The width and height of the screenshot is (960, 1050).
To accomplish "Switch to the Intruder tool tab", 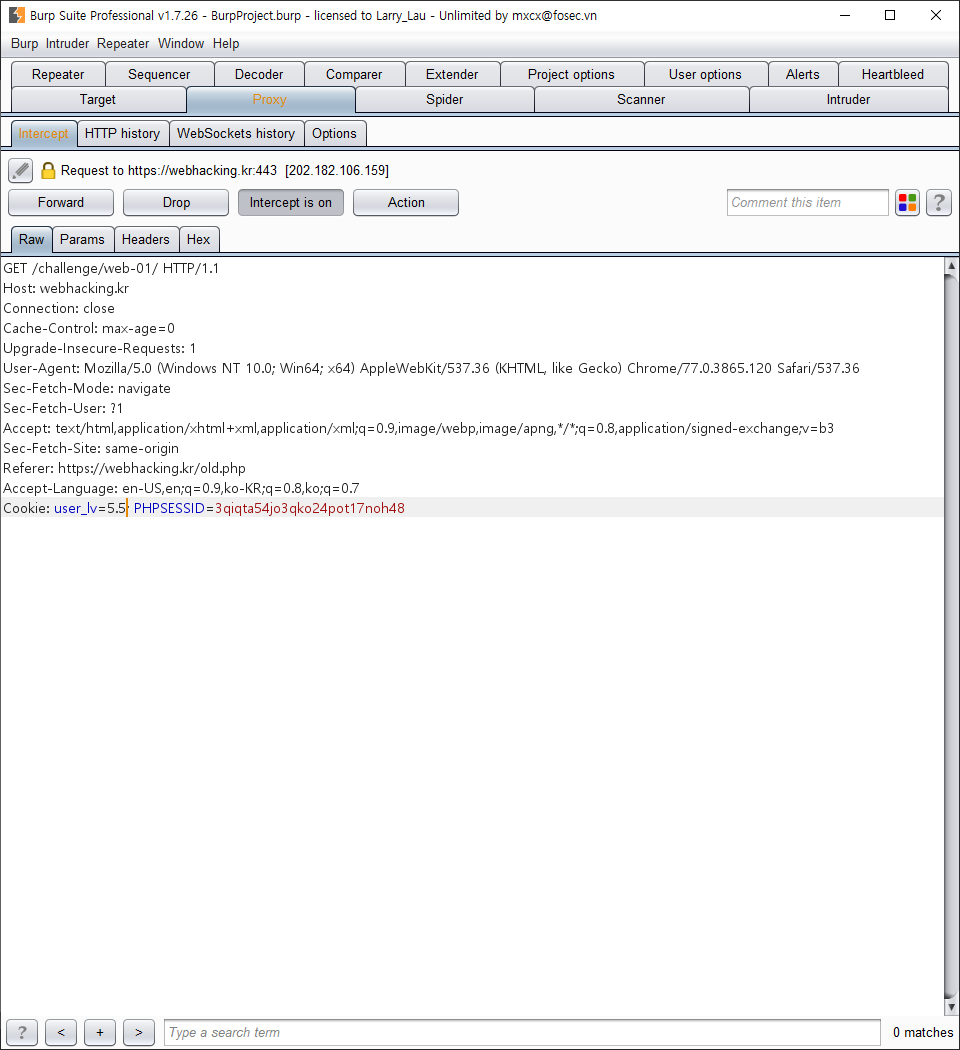I will point(848,99).
